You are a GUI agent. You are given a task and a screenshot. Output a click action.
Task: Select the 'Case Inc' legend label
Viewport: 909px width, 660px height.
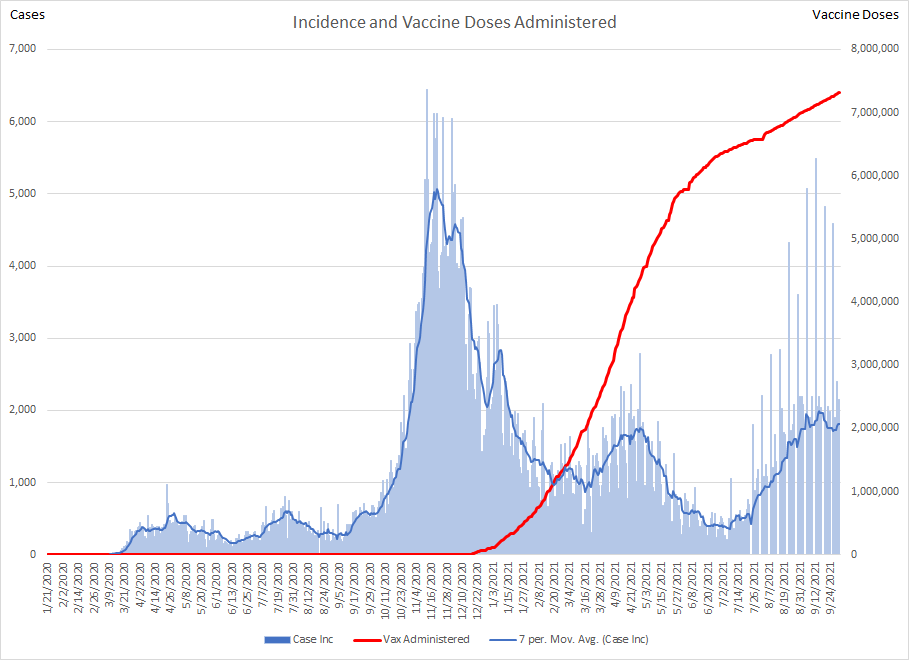click(313, 639)
